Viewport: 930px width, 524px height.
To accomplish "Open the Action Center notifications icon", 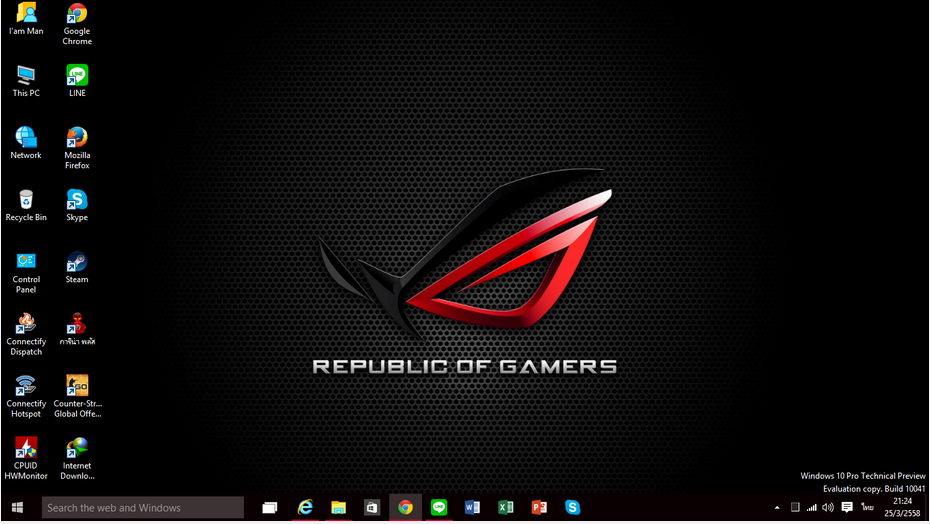I will pyautogui.click(x=847, y=507).
